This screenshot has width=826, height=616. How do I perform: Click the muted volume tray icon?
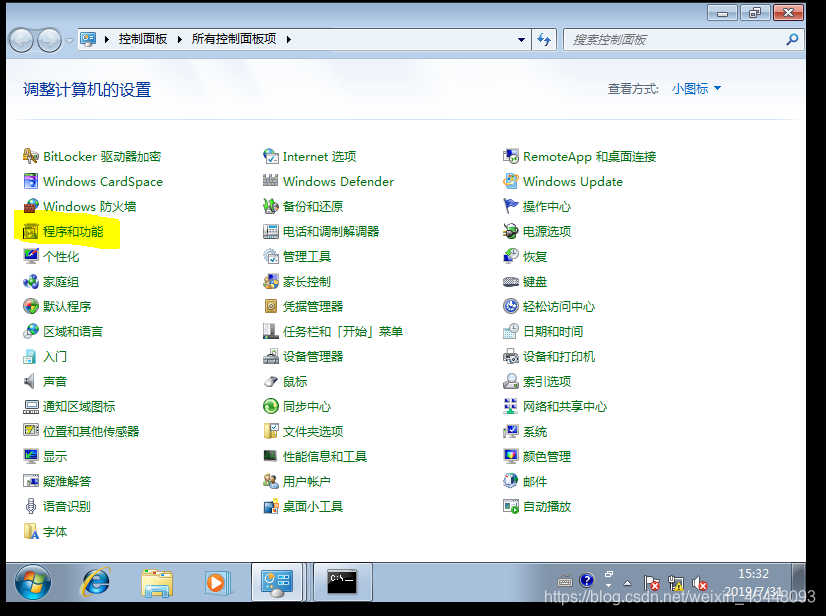point(700,583)
